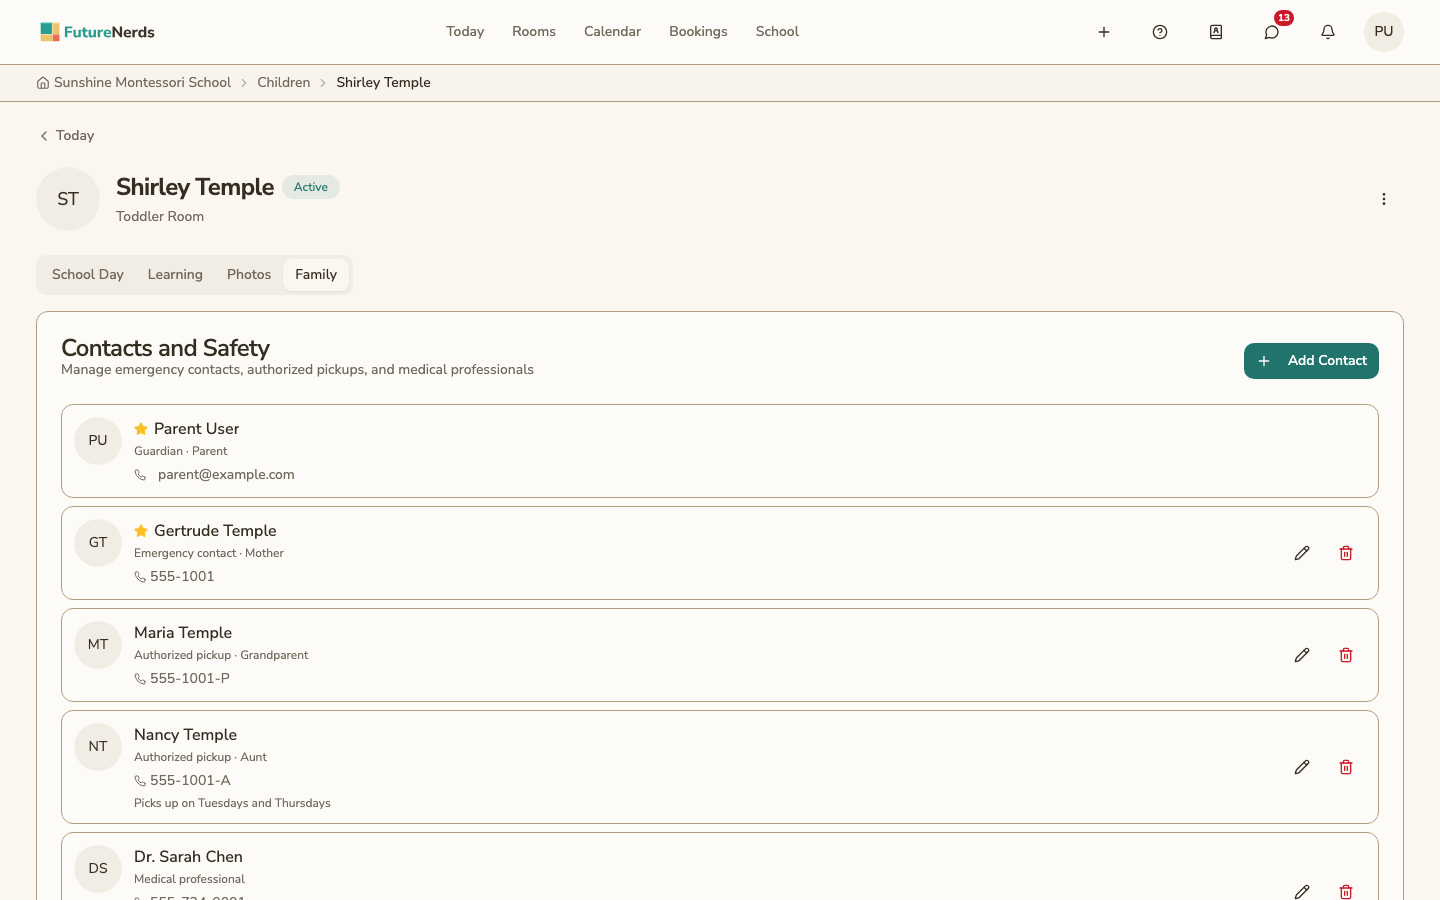Delete Nancy Temple contact
The image size is (1440, 900).
pos(1346,767)
